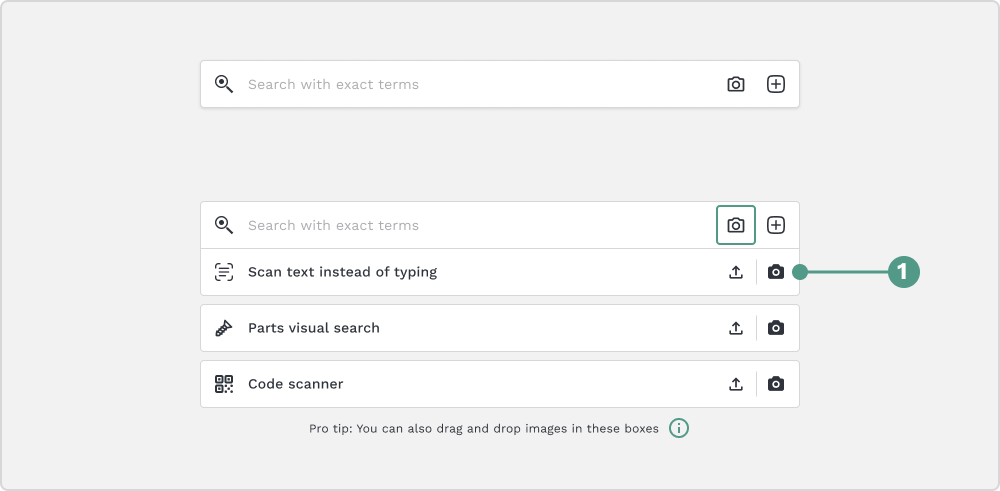Viewport: 1000px width, 491px height.
Task: Click the plus icon in lower search bar
Action: (776, 225)
